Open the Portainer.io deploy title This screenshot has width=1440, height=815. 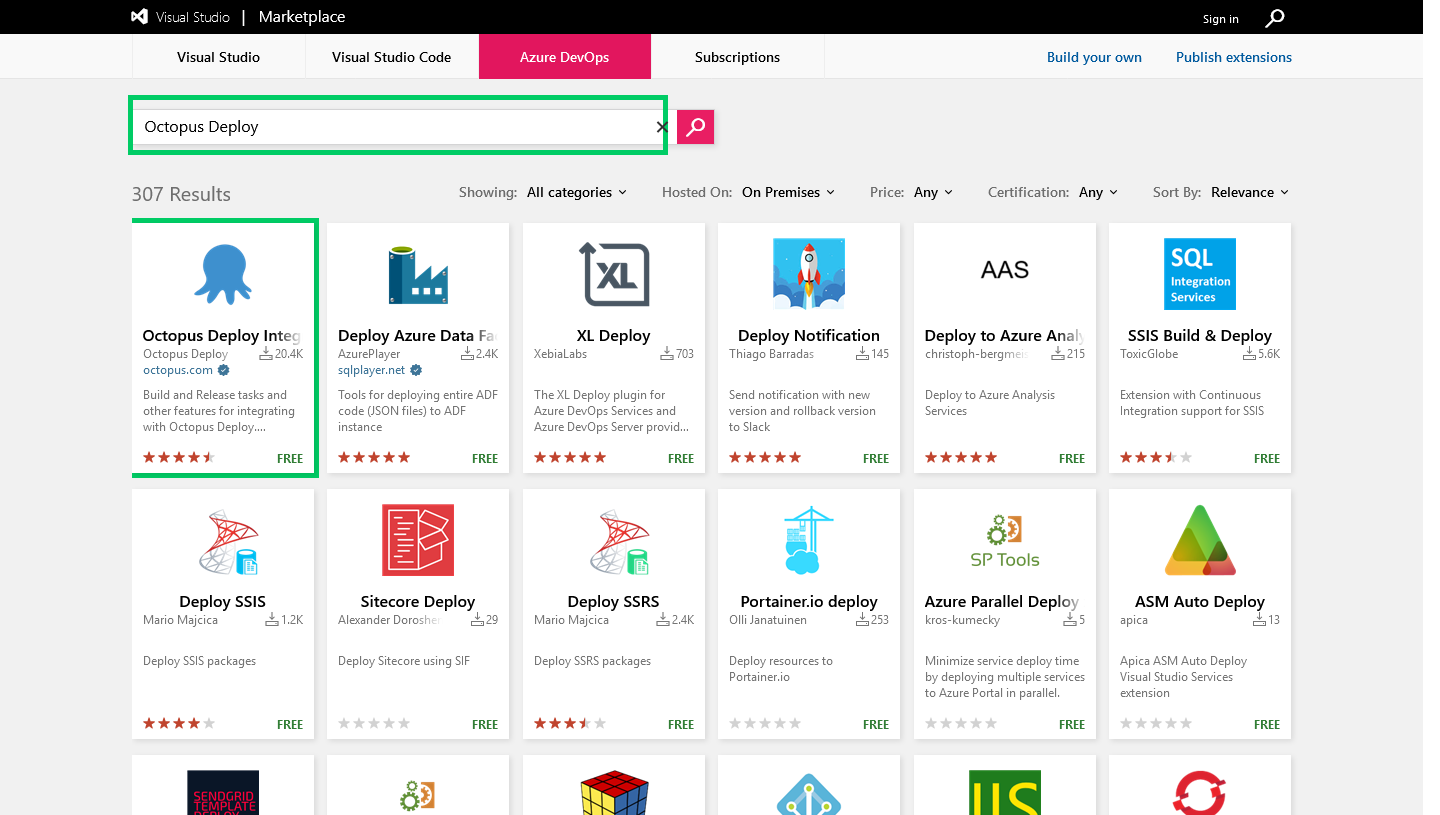tap(809, 602)
